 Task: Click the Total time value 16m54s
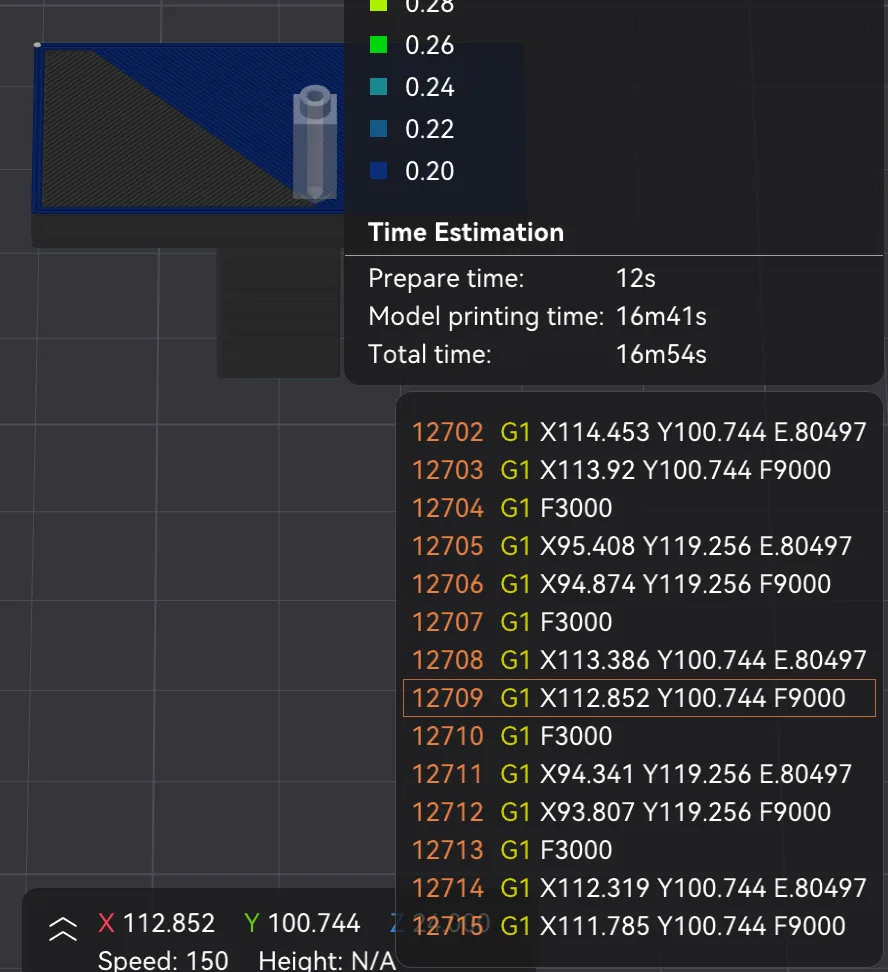pyautogui.click(x=661, y=355)
